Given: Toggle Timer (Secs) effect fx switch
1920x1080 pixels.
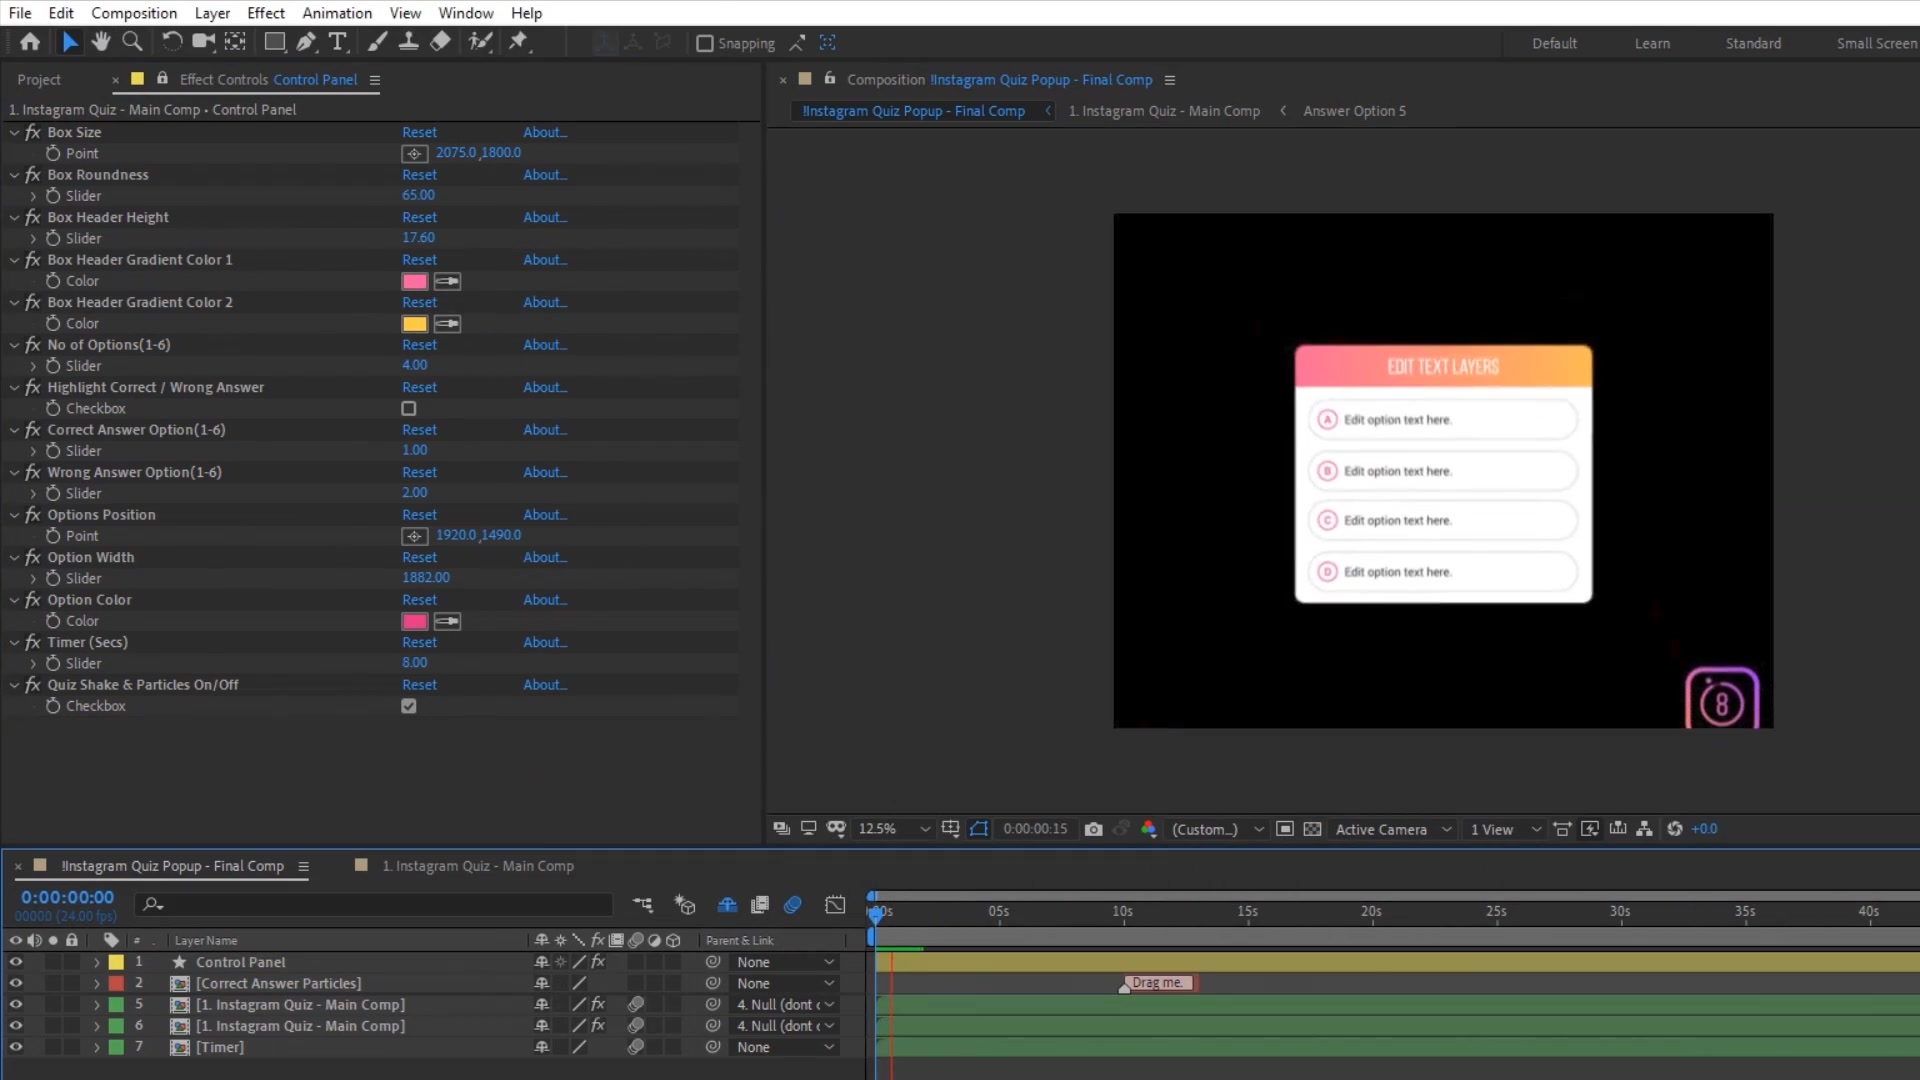Looking at the screenshot, I should [x=33, y=642].
